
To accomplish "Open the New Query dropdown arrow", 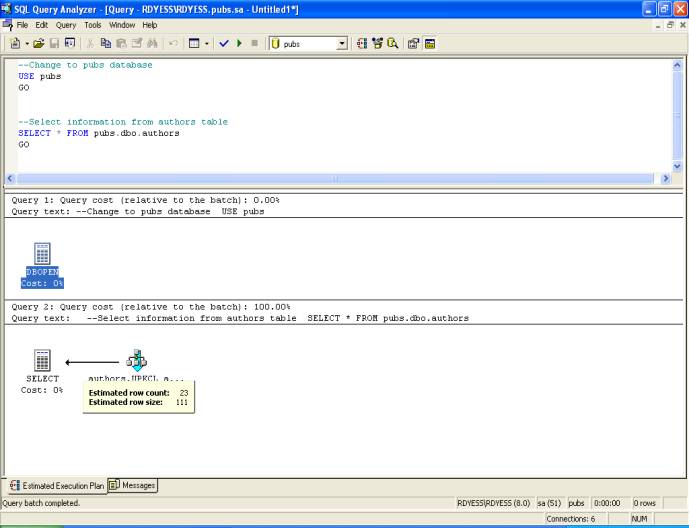I will (x=27, y=43).
